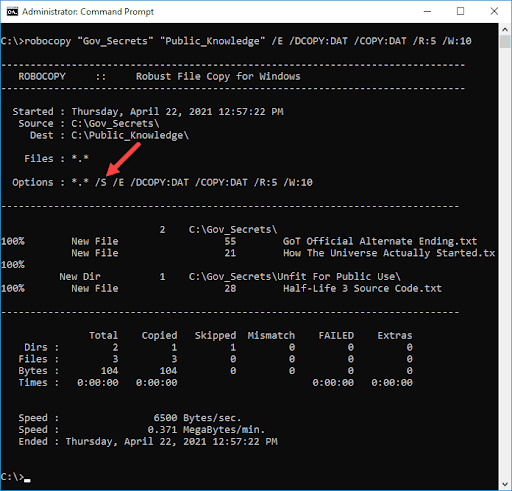This screenshot has width=512, height=491.
Task: Click the /S option the arrow points to
Action: pos(101,182)
